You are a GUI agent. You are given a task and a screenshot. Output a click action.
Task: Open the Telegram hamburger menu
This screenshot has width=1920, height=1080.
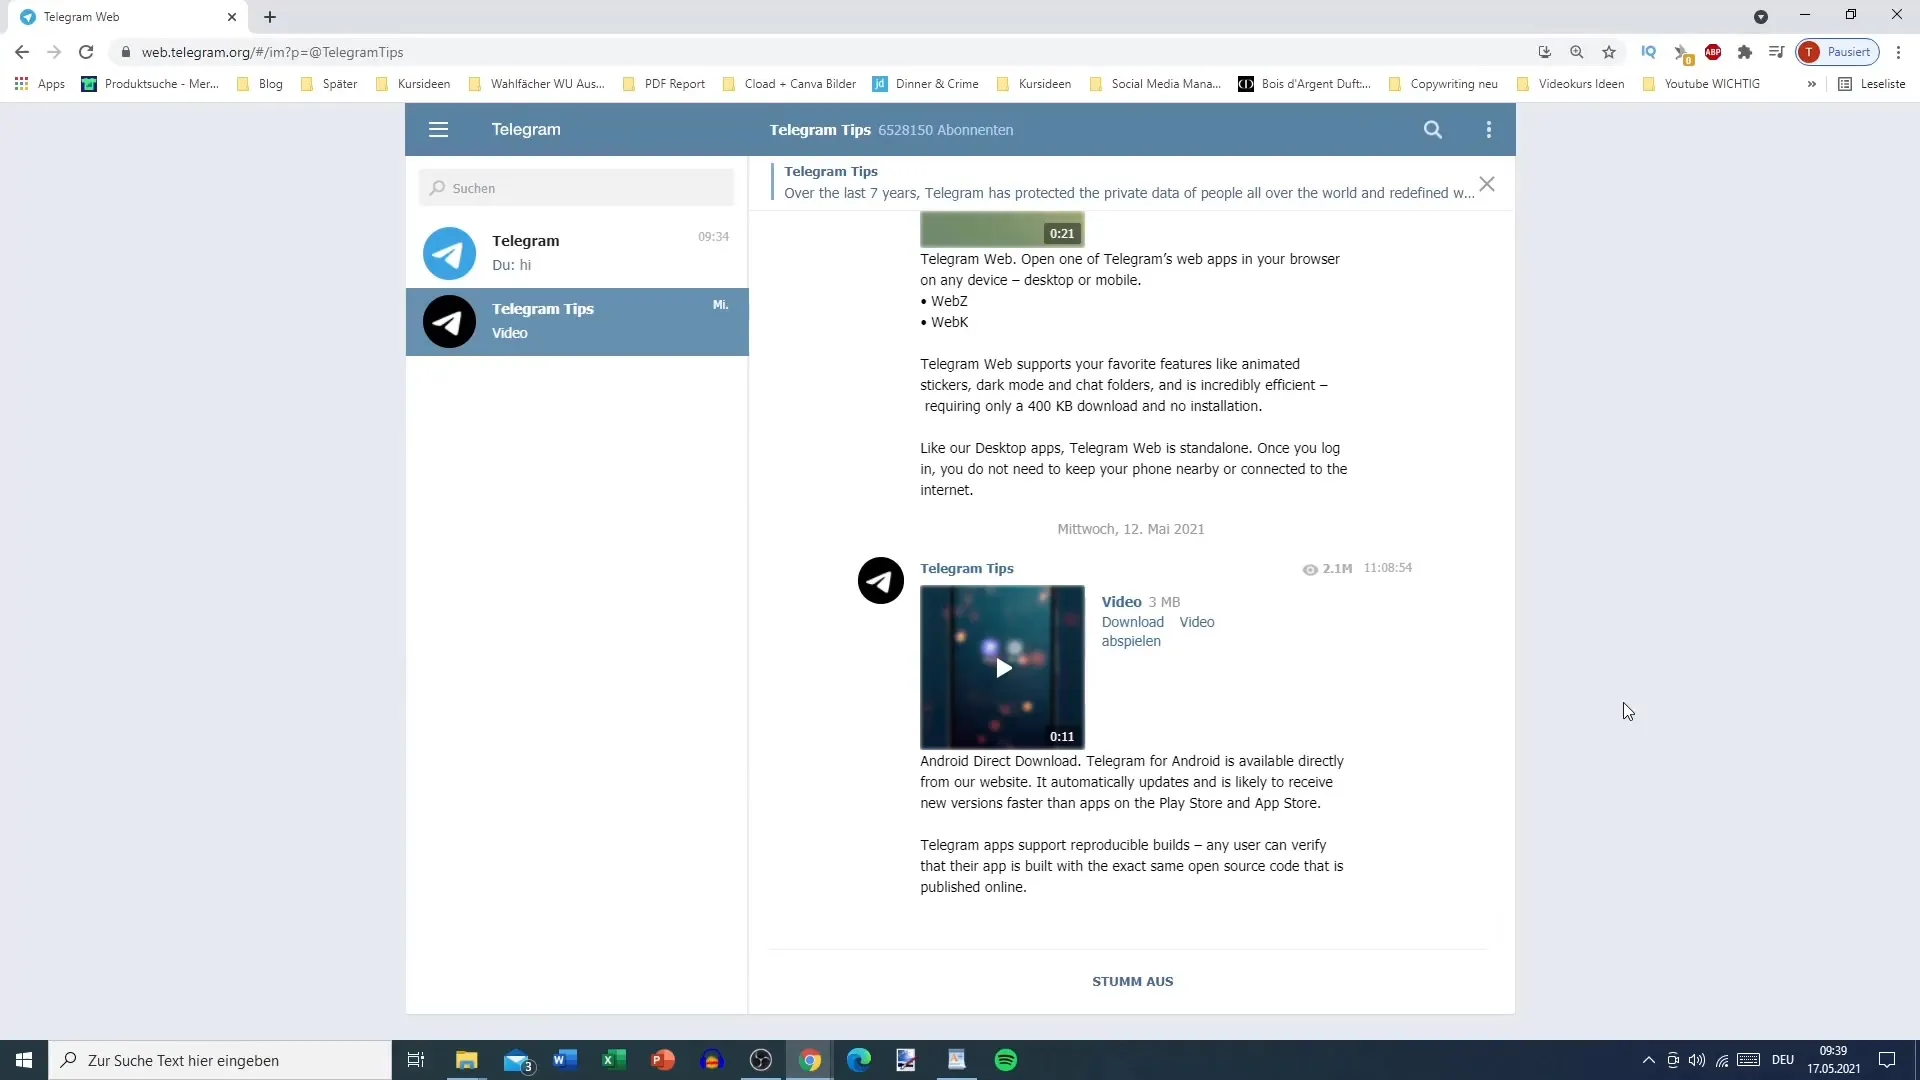click(438, 130)
